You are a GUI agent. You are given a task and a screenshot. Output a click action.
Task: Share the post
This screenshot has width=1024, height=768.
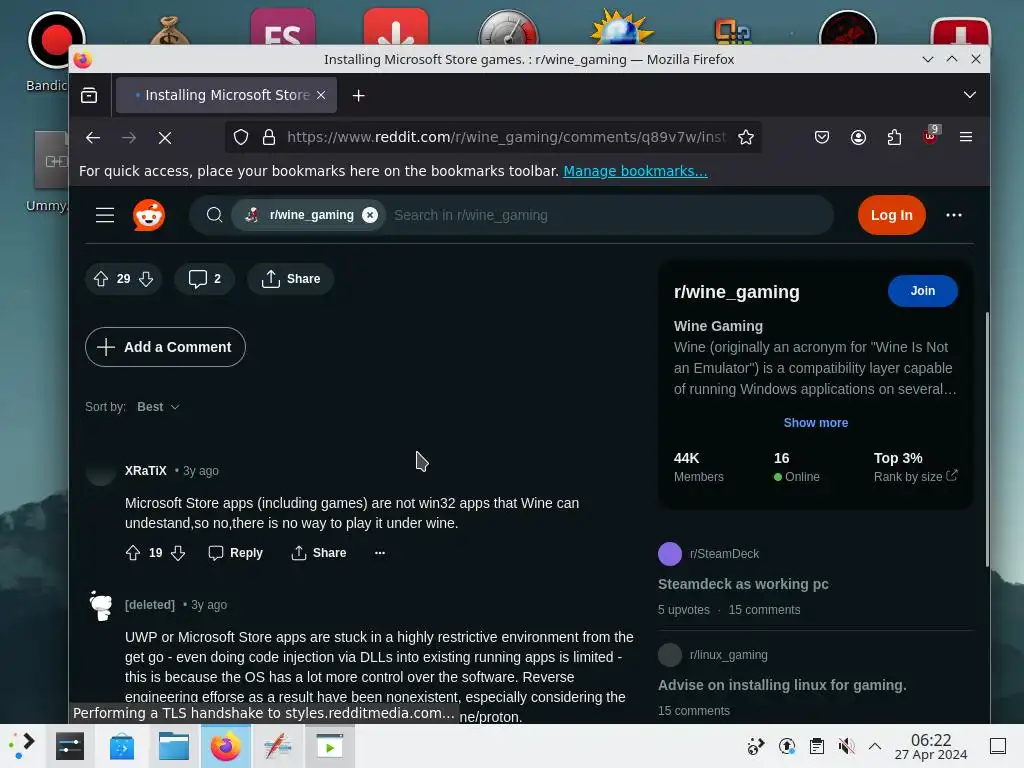click(x=291, y=279)
